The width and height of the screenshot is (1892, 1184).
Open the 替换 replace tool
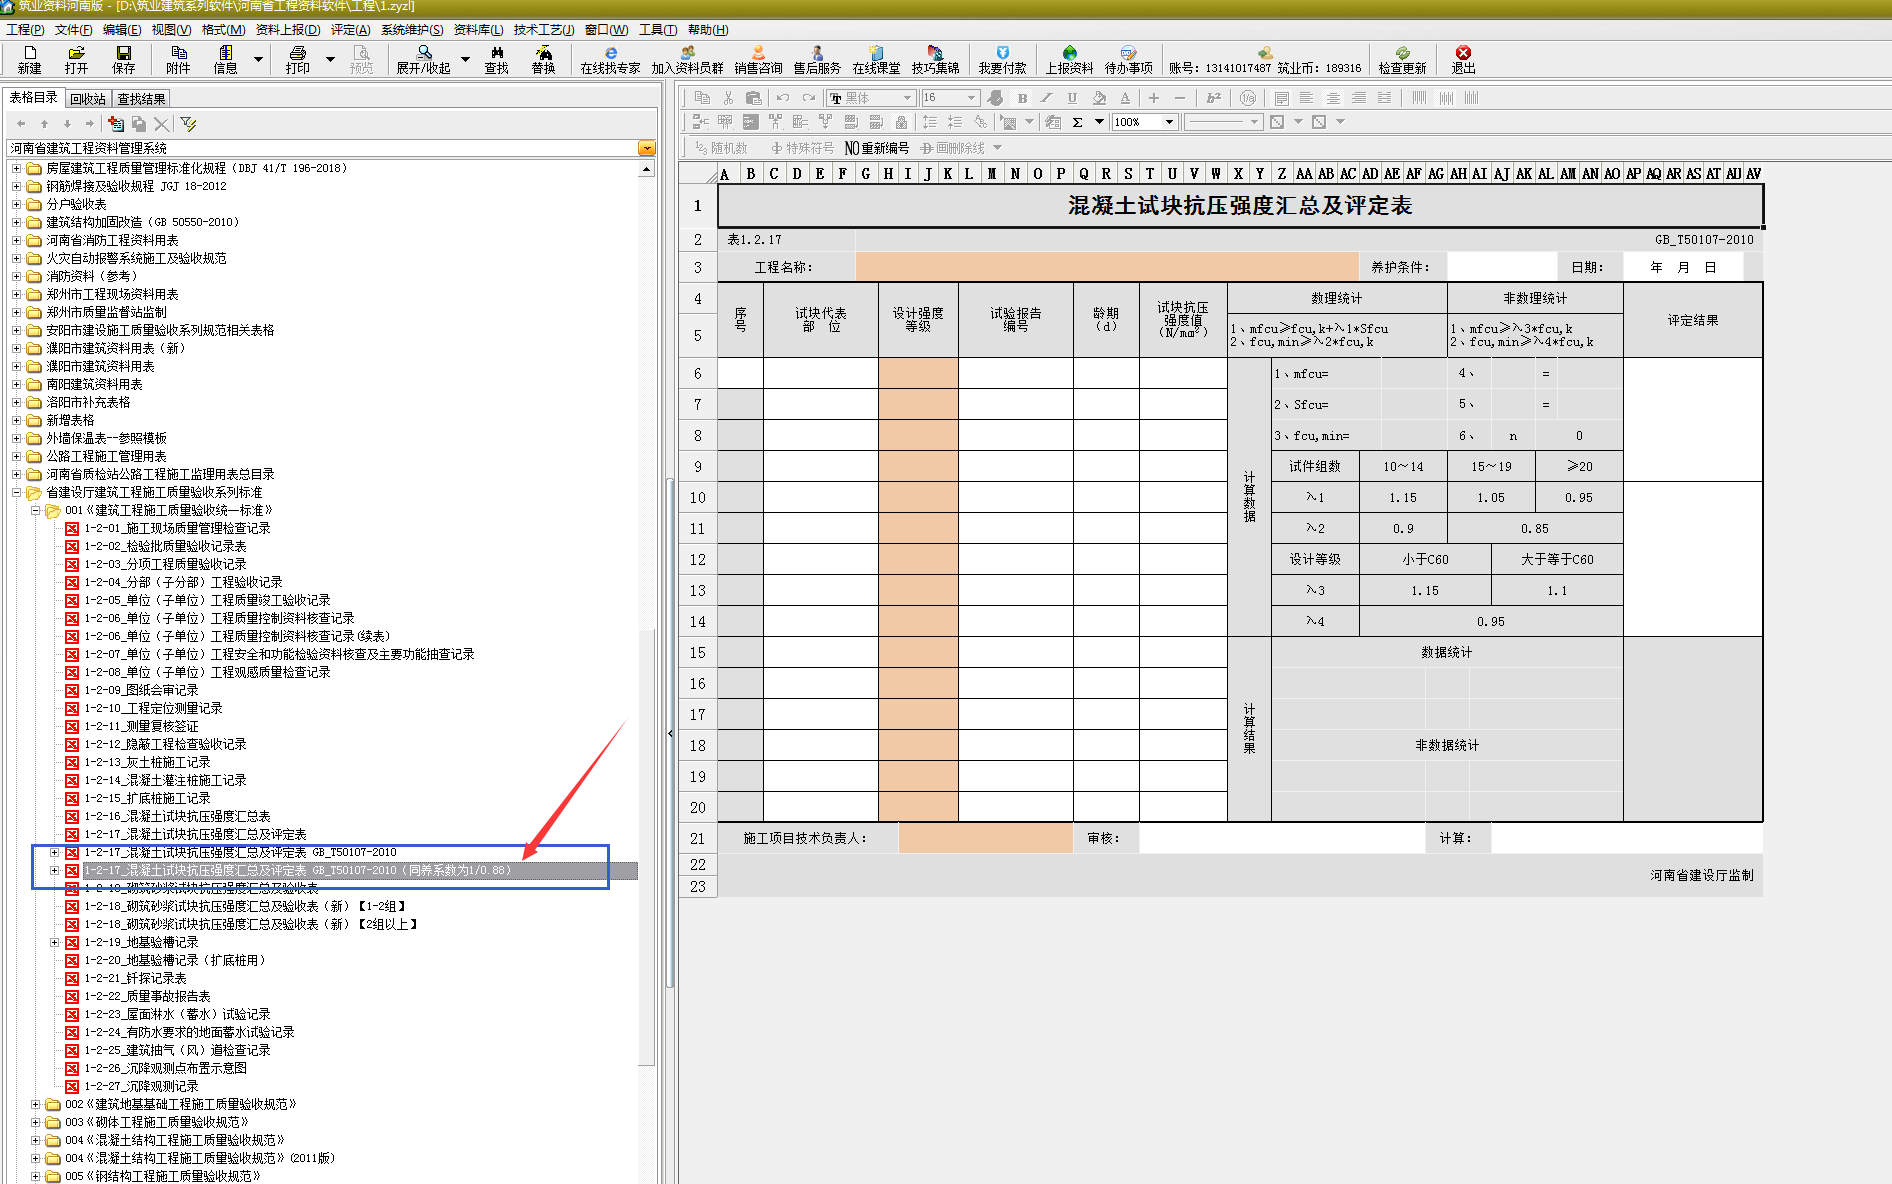click(543, 60)
